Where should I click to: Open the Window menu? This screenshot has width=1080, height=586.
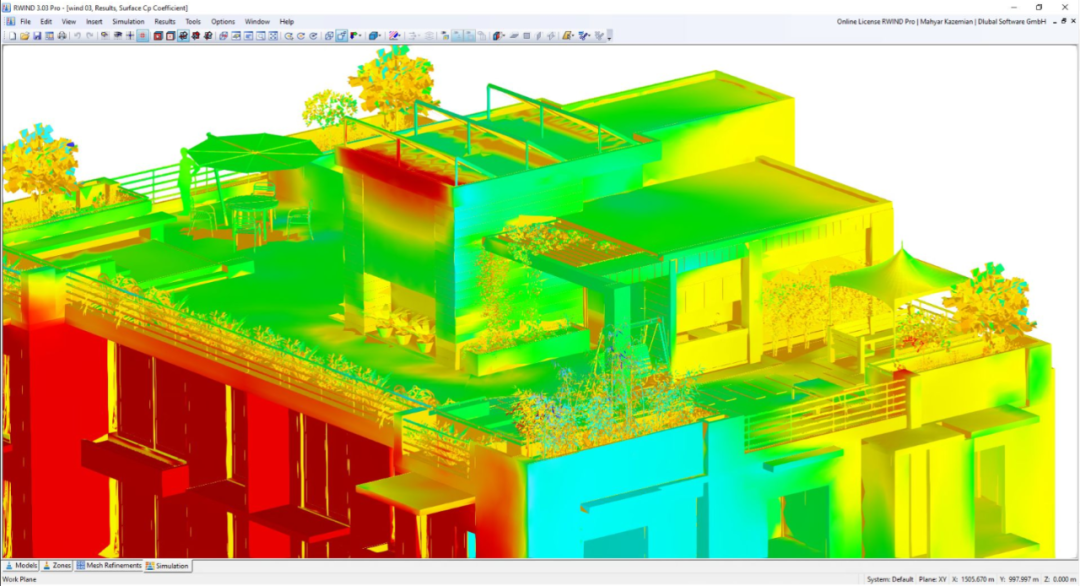257,22
